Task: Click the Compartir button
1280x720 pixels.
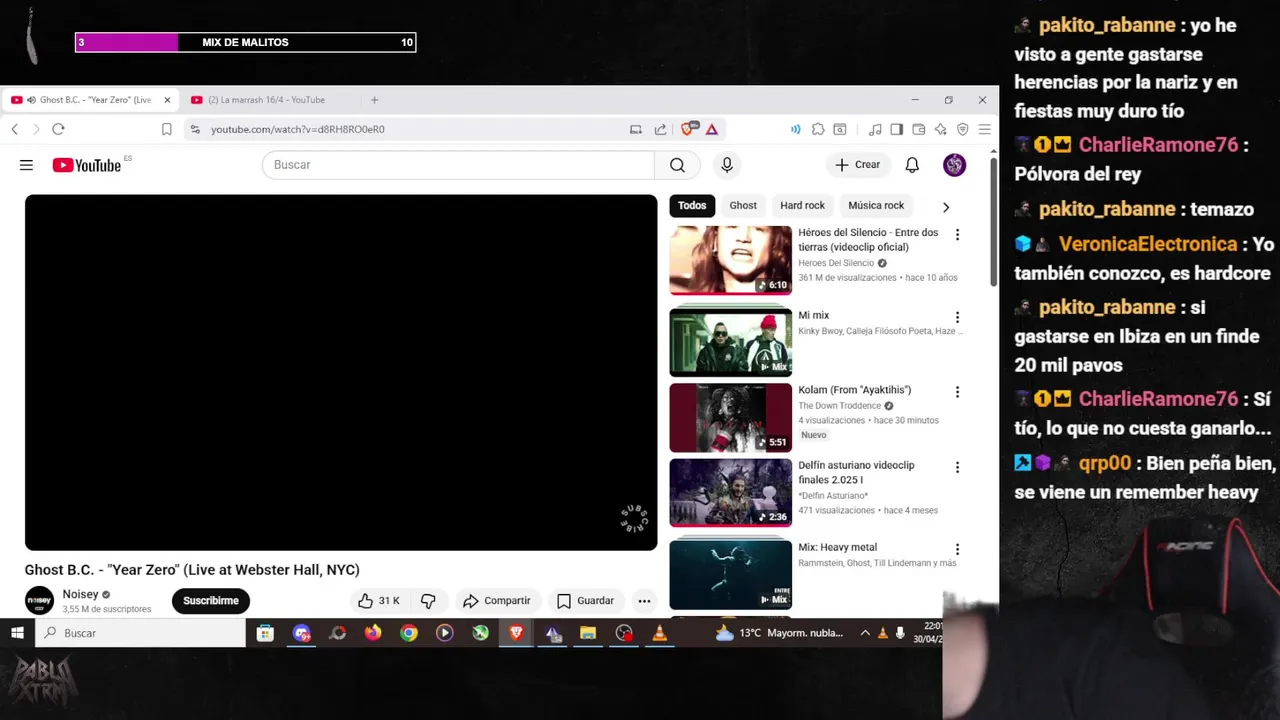Action: tap(496, 601)
